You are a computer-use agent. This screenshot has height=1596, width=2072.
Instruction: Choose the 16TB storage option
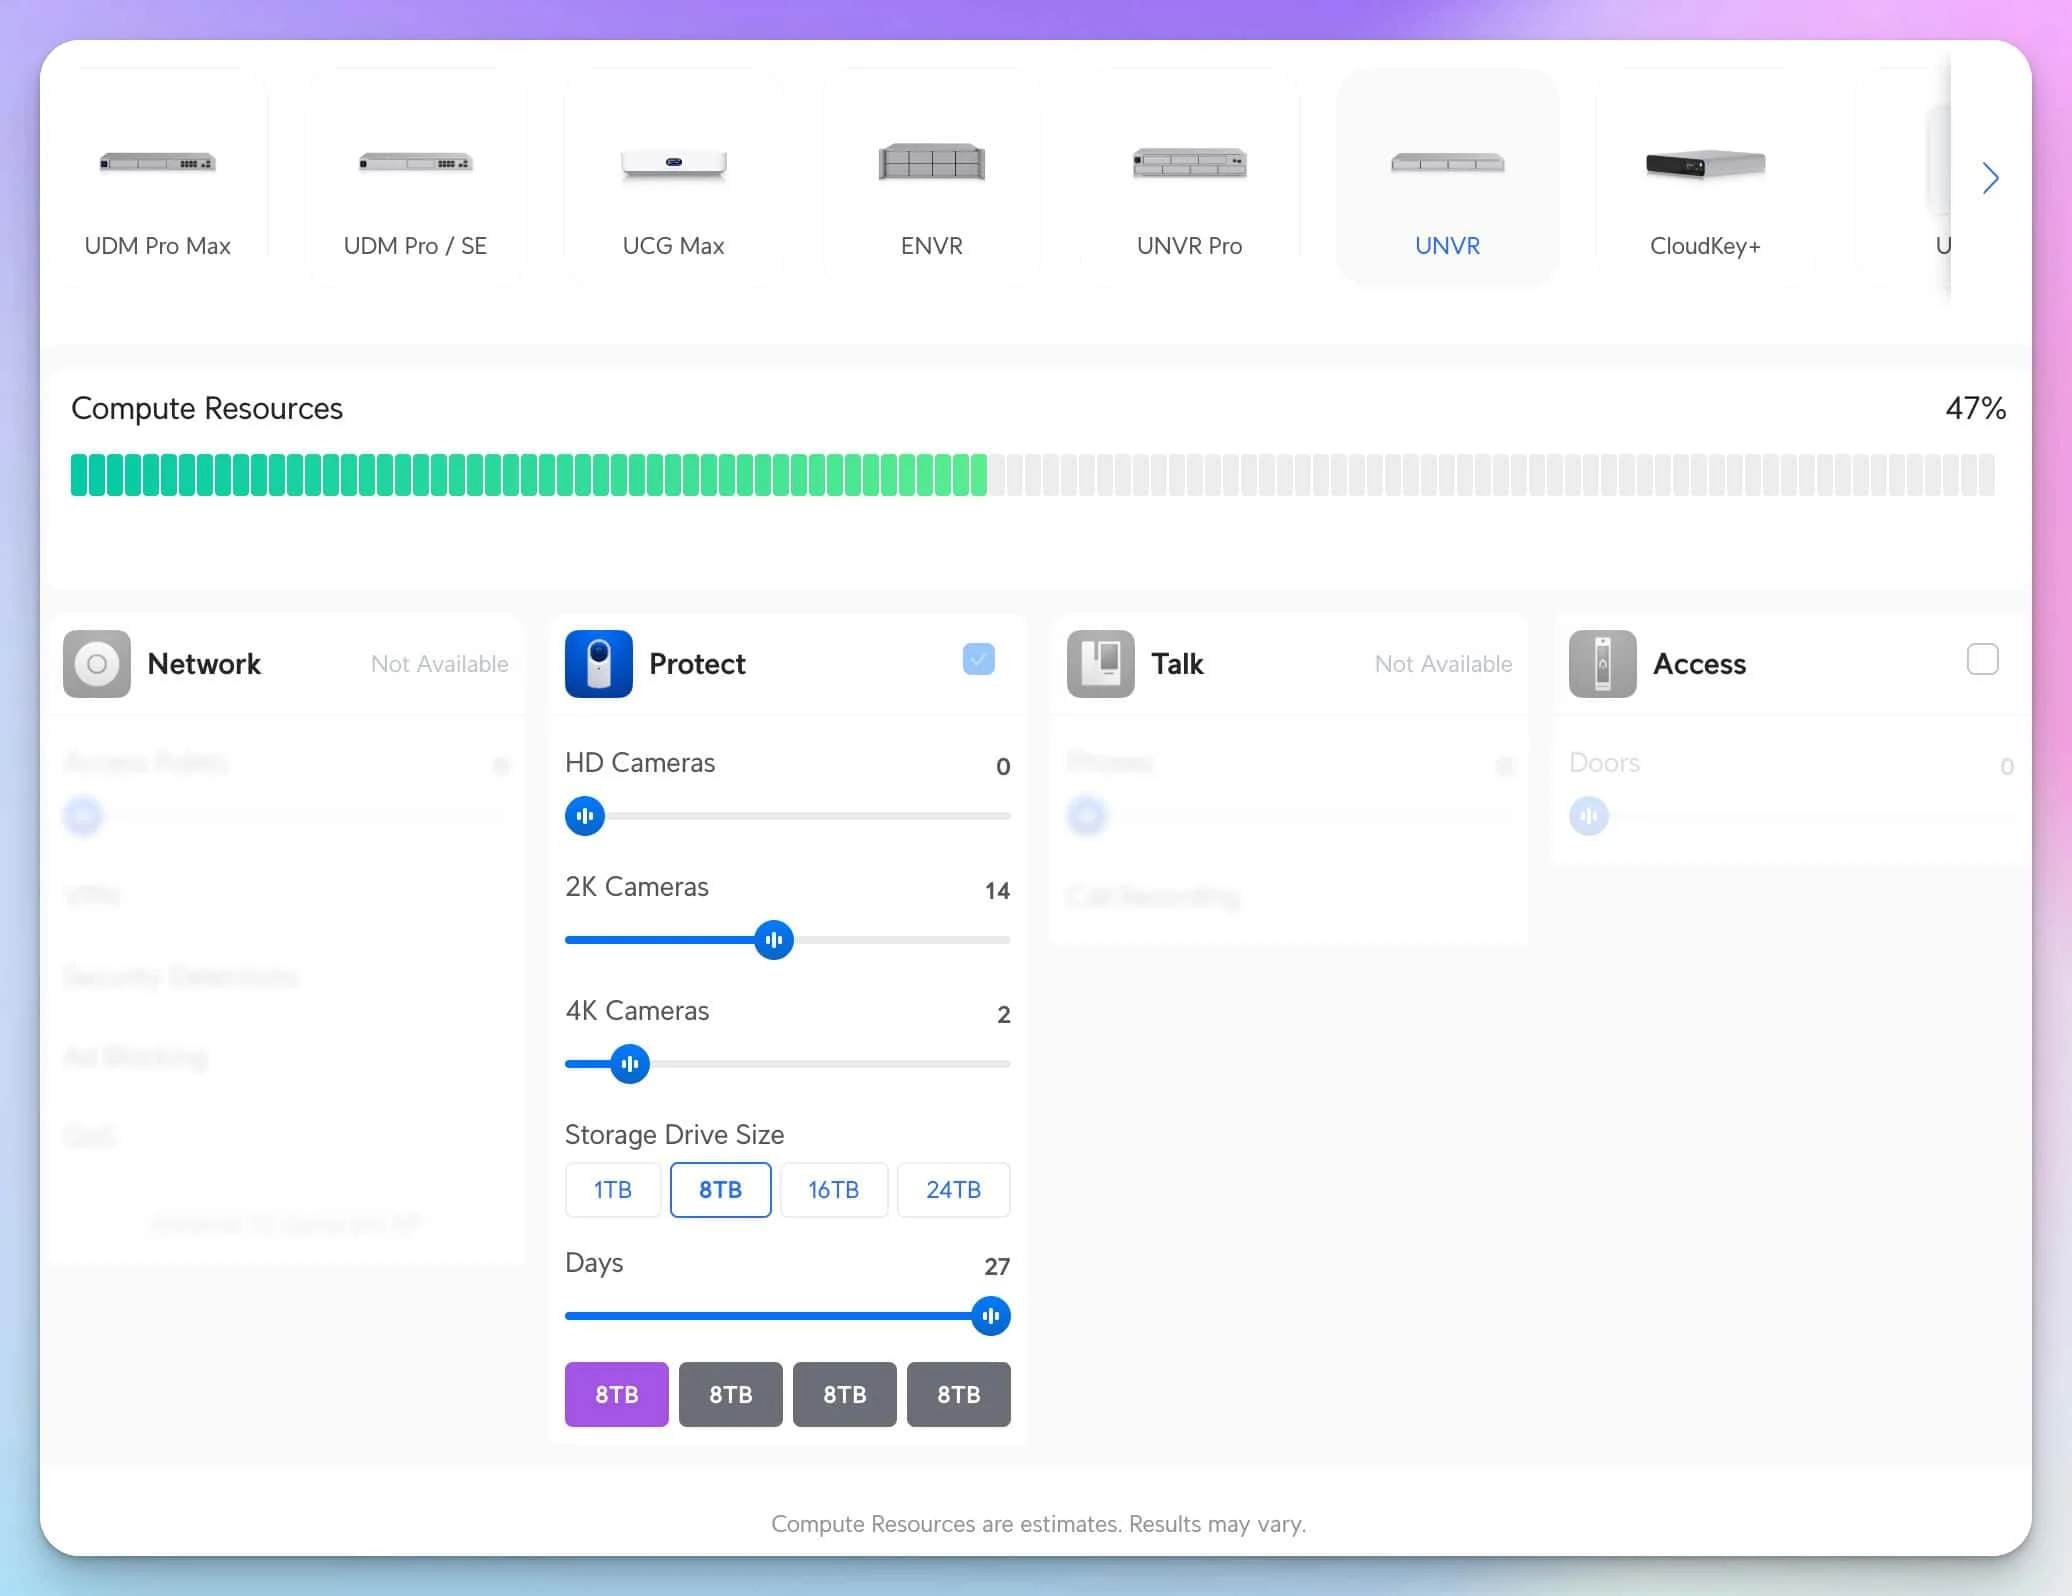[x=834, y=1190]
